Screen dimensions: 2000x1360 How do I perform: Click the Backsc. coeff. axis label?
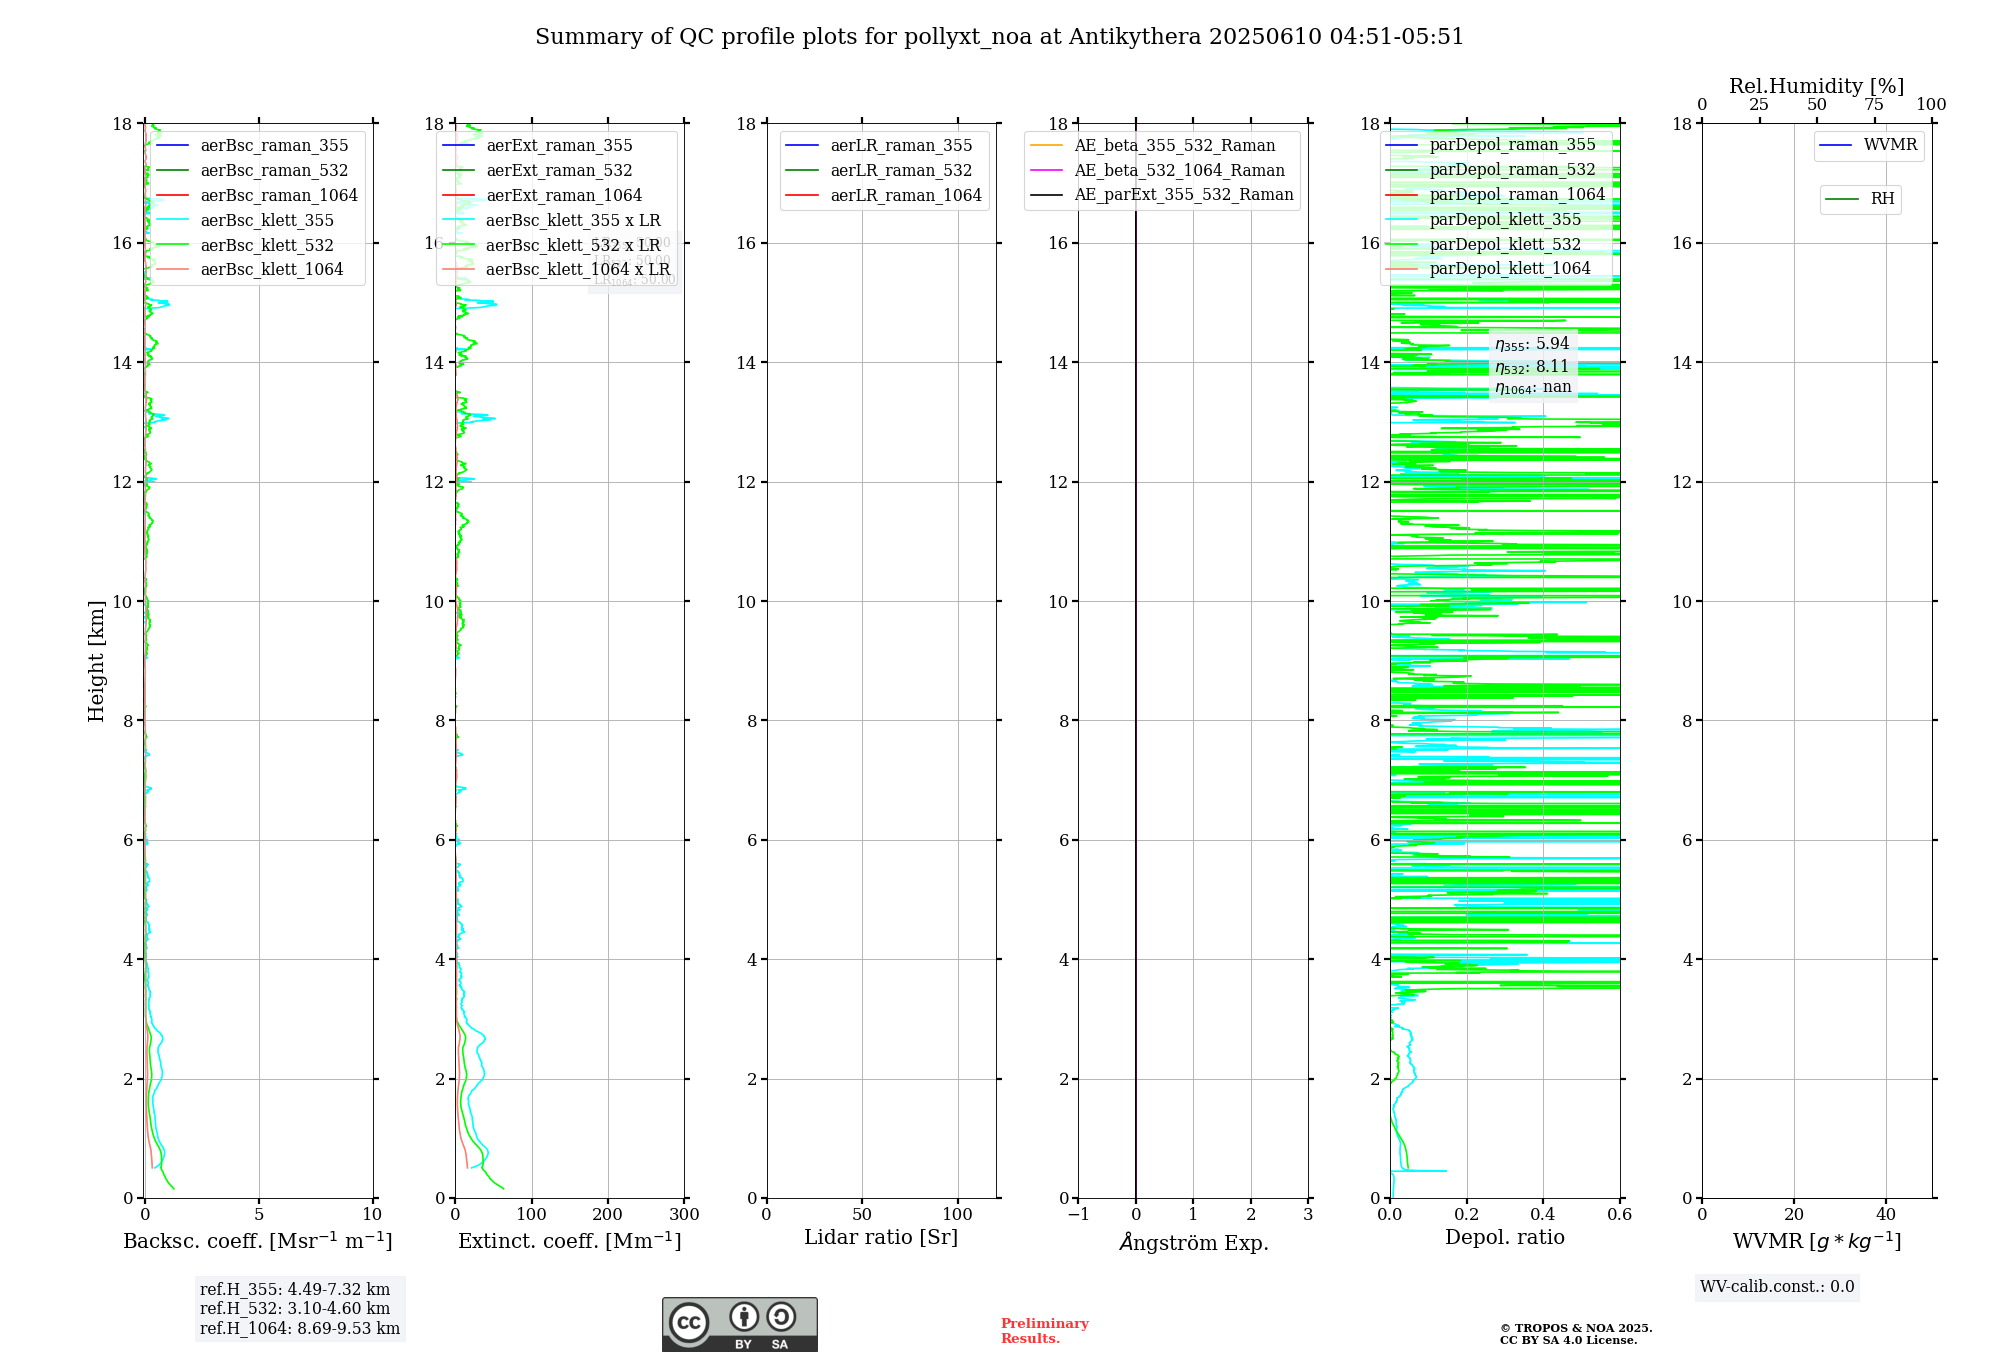pyautogui.click(x=258, y=1241)
